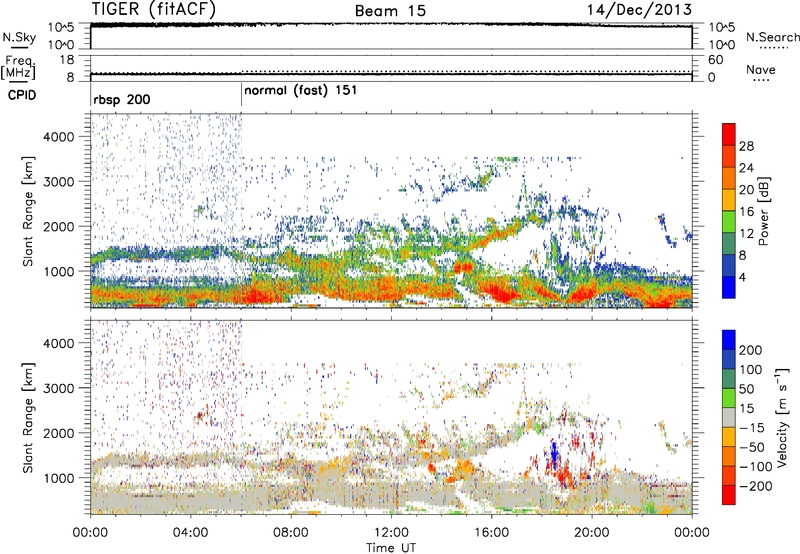Pick the top red segment of Power colorbar
Image resolution: width=800 pixels, height=554 pixels.
[729, 135]
